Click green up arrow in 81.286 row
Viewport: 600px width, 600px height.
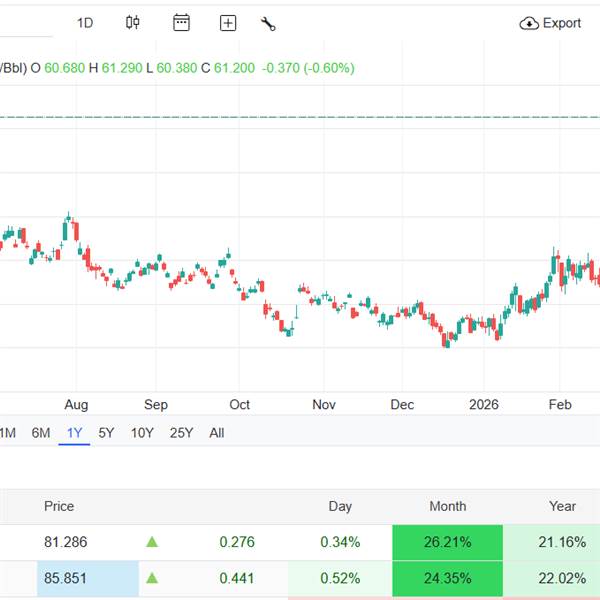[x=152, y=541]
